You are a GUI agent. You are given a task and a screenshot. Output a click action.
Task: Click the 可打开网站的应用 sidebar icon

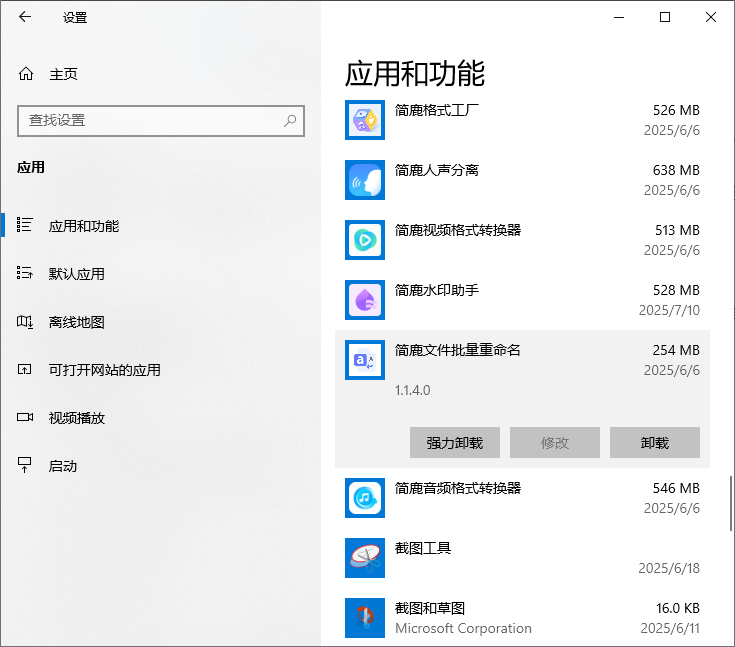click(x=24, y=369)
